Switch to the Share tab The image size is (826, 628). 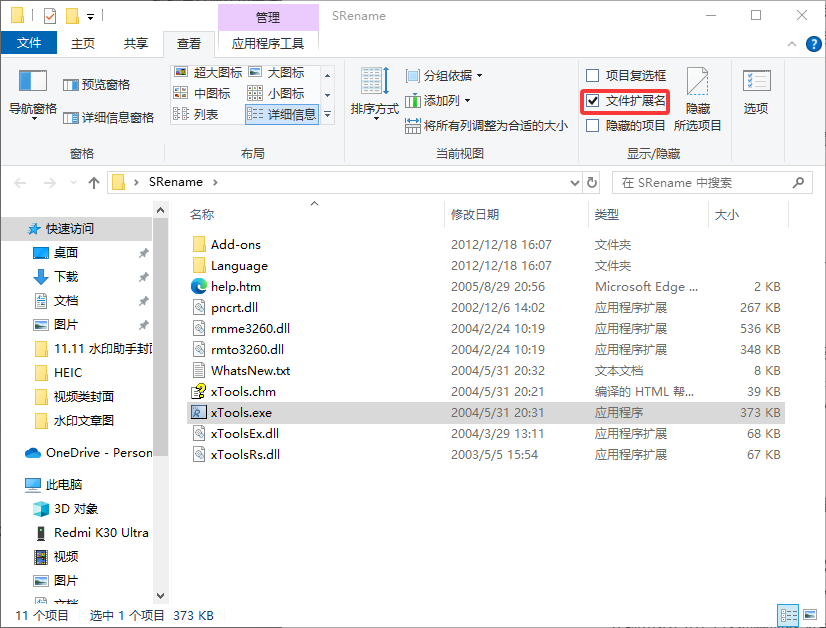[x=135, y=43]
